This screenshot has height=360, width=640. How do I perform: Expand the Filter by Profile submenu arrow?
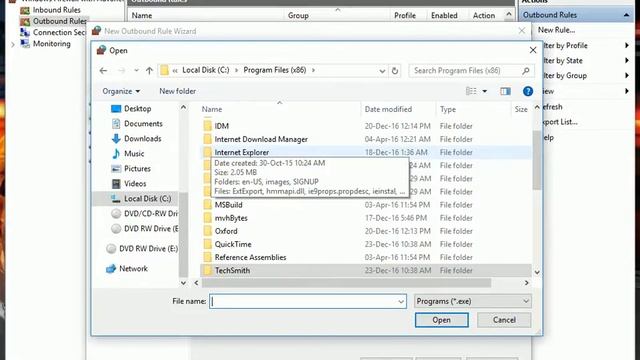(x=627, y=45)
